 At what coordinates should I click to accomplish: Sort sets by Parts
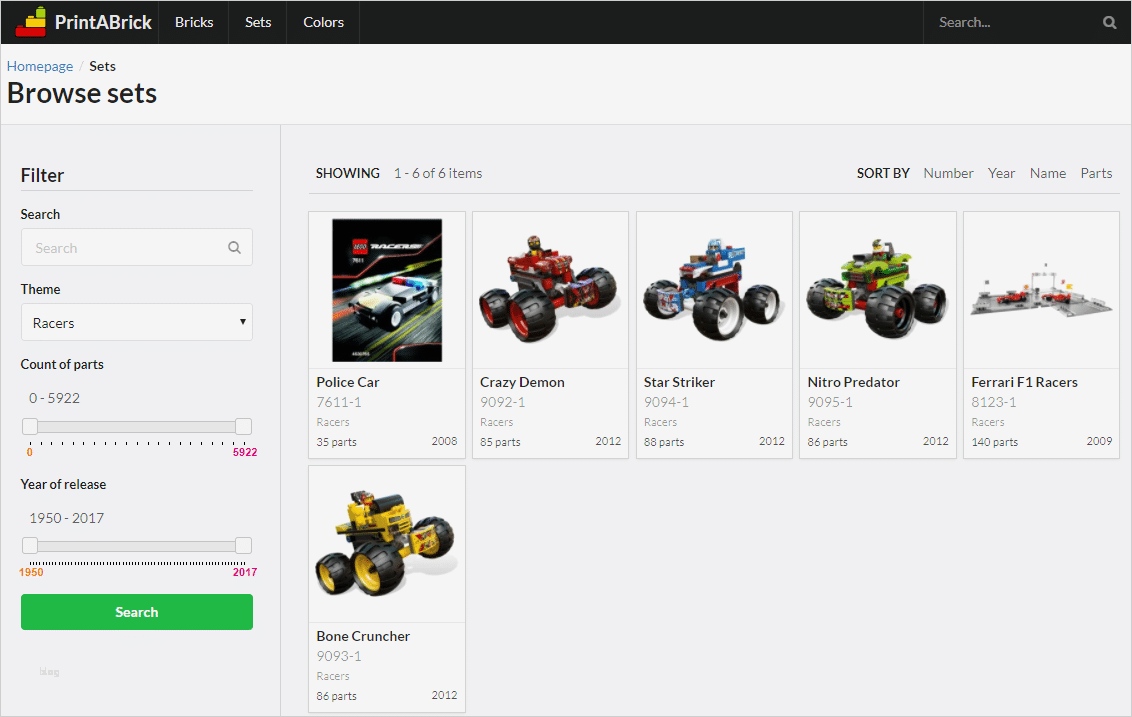[1096, 173]
